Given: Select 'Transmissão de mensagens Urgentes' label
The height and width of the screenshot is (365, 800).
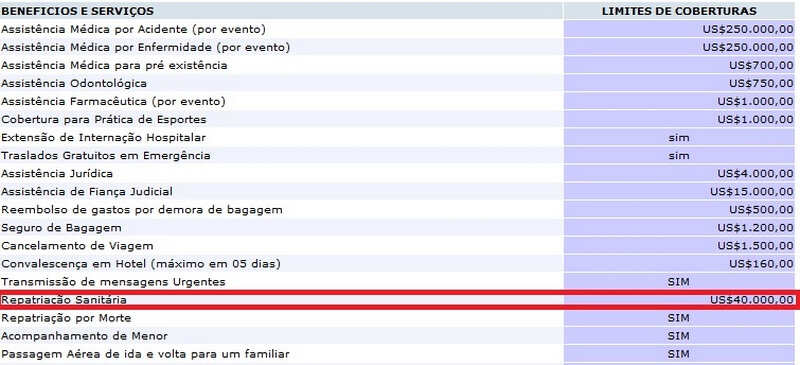Looking at the screenshot, I should click(113, 282).
